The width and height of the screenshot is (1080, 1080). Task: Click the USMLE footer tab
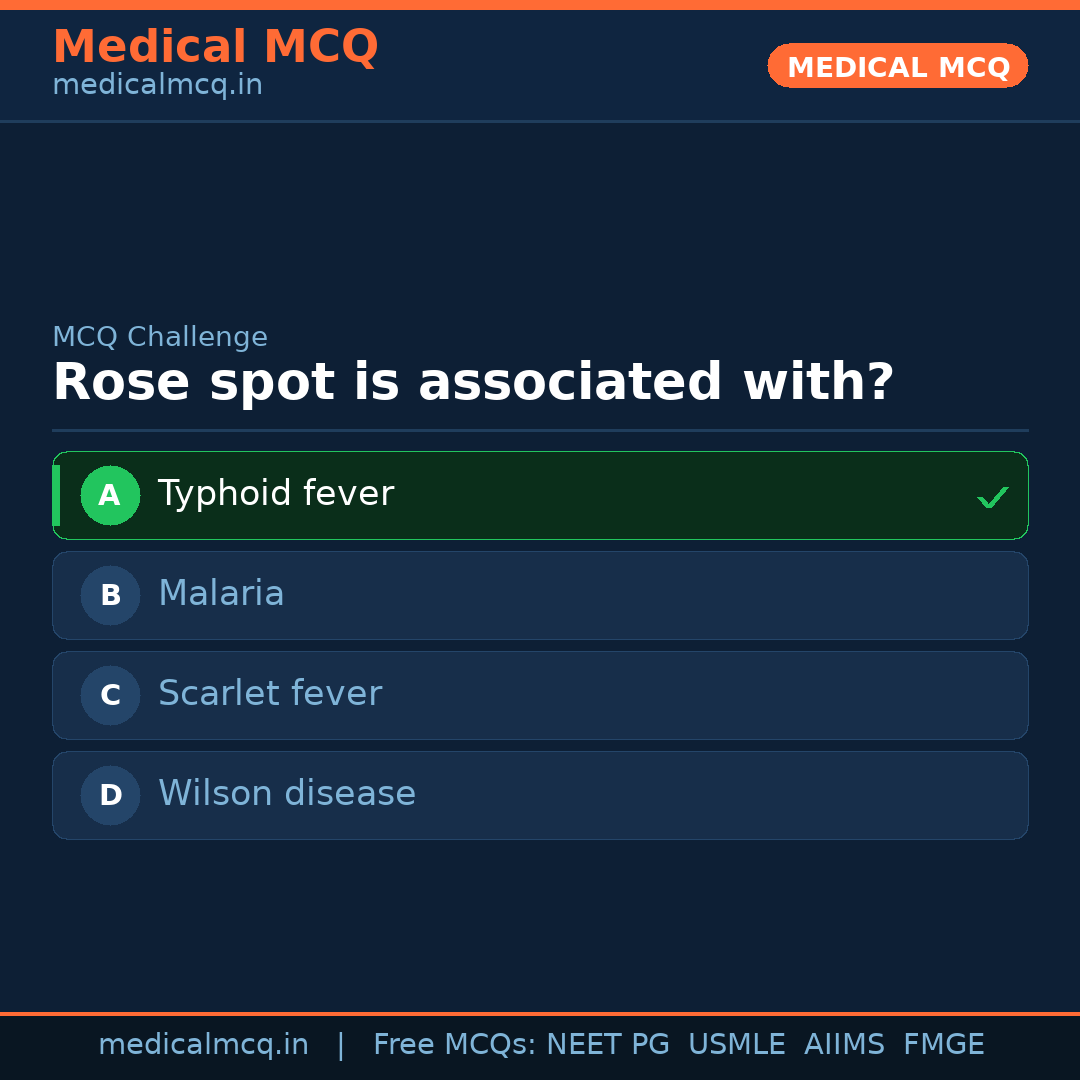(x=737, y=1044)
